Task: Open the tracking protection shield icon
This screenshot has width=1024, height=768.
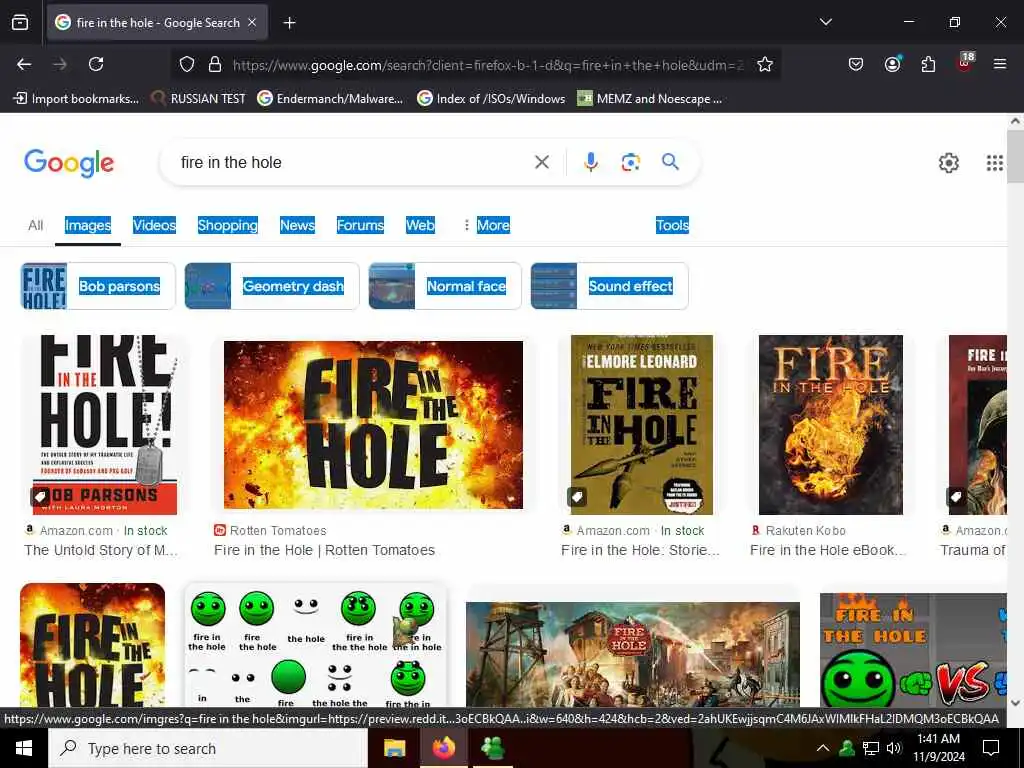Action: click(187, 65)
